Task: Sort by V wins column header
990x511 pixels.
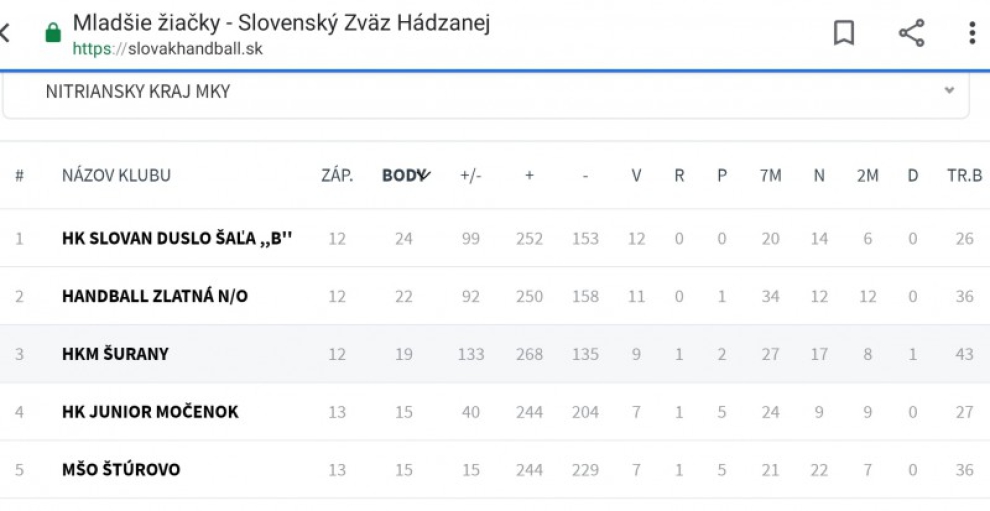Action: click(x=636, y=175)
